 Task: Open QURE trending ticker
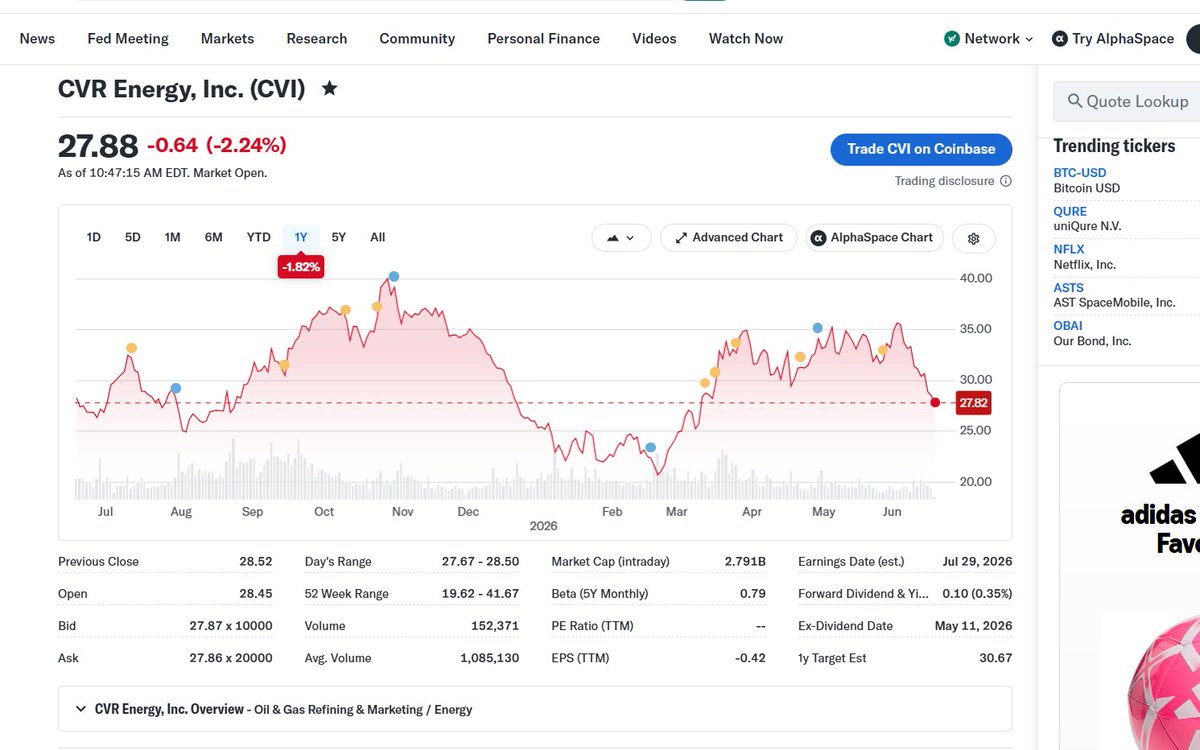coord(1070,211)
